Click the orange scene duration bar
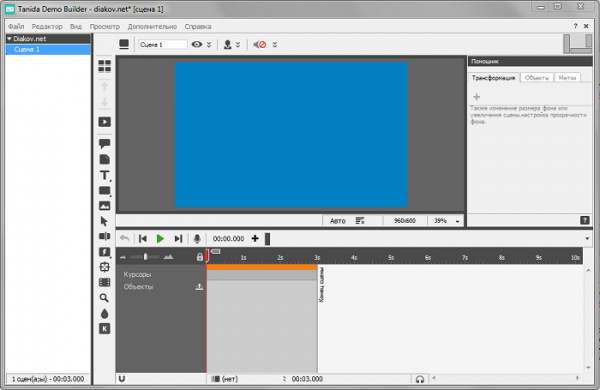The height and width of the screenshot is (390, 600). click(x=262, y=267)
